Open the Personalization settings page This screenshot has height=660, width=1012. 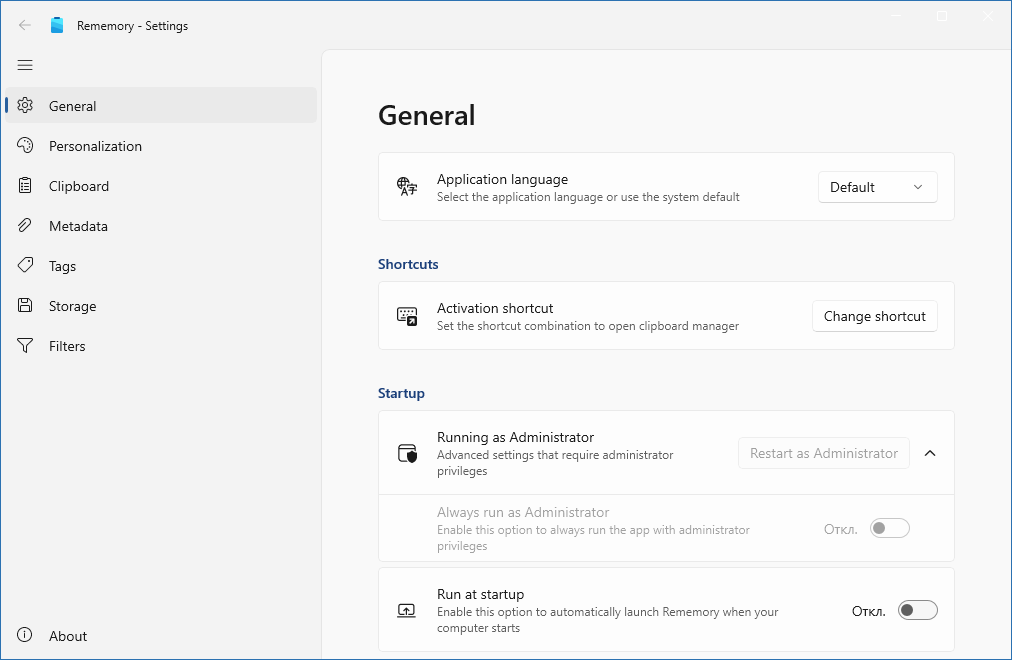tap(95, 146)
